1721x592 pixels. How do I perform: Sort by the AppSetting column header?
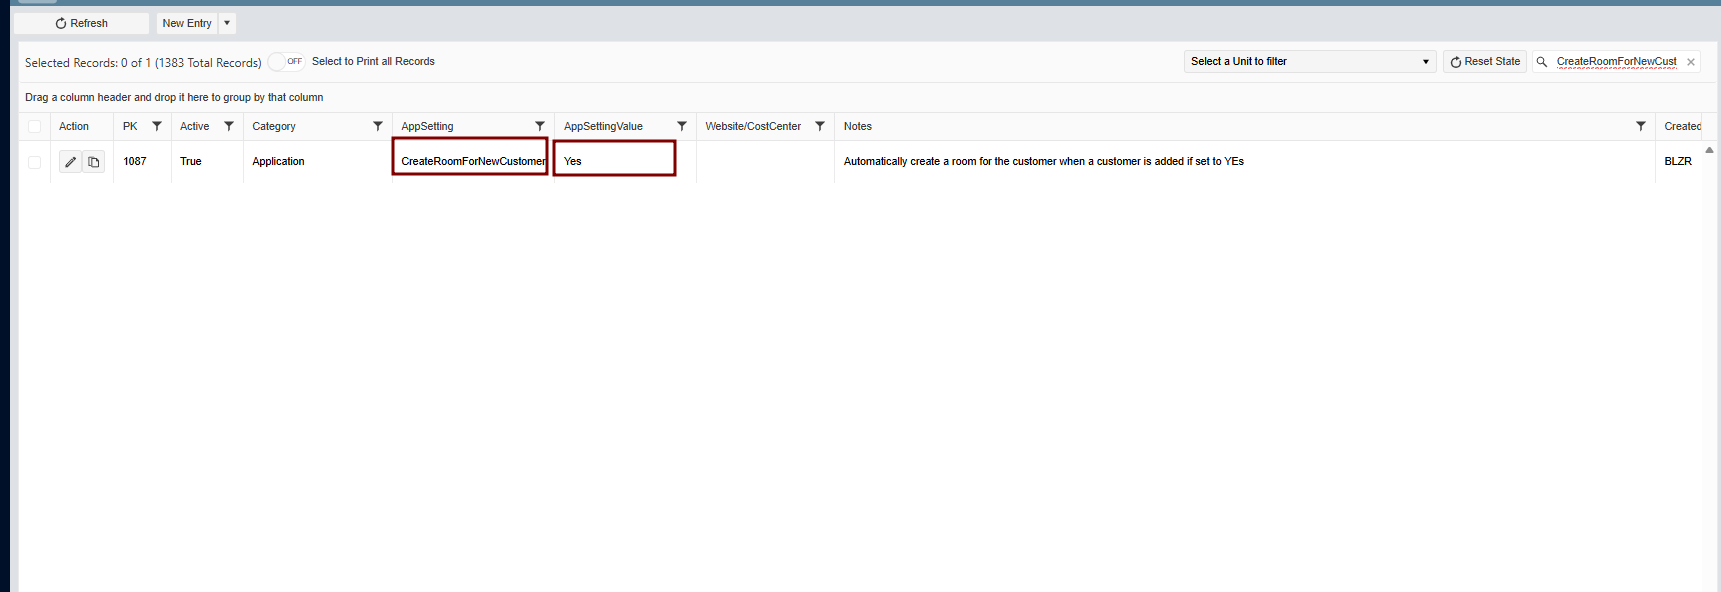click(427, 126)
